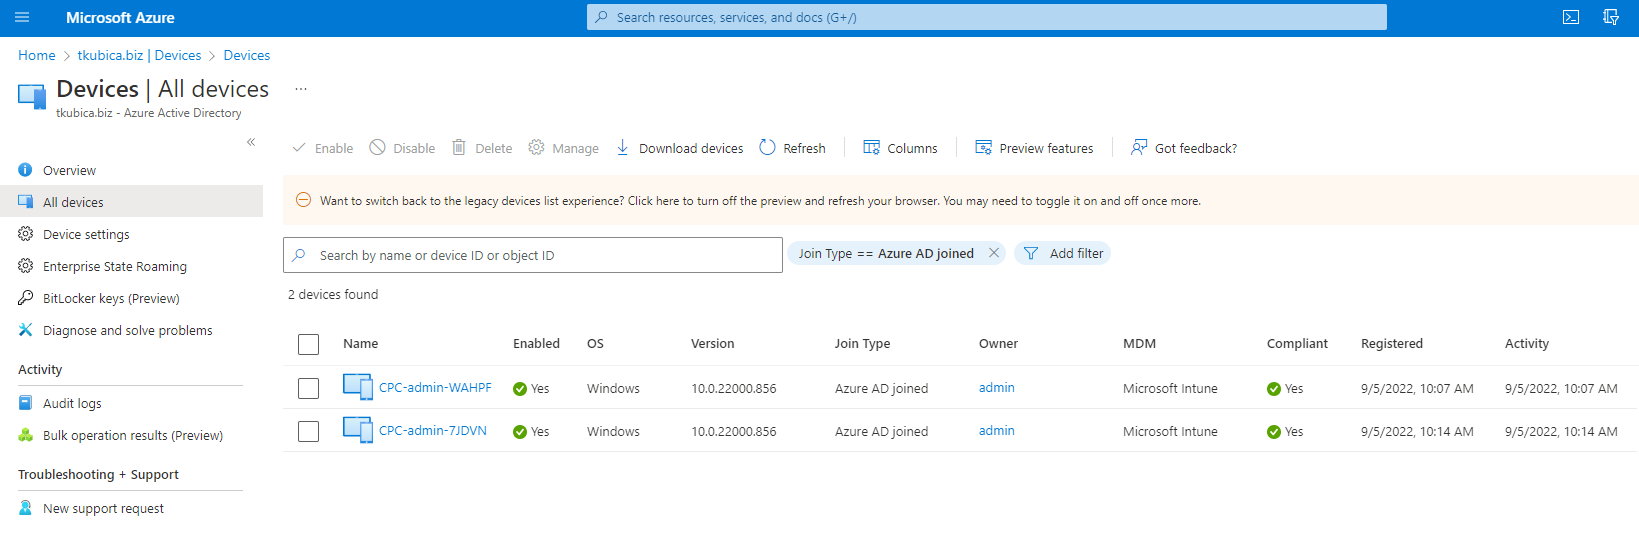Image resolution: width=1639 pixels, height=545 pixels.
Task: Click Got feedback icon
Action: pos(1139,148)
